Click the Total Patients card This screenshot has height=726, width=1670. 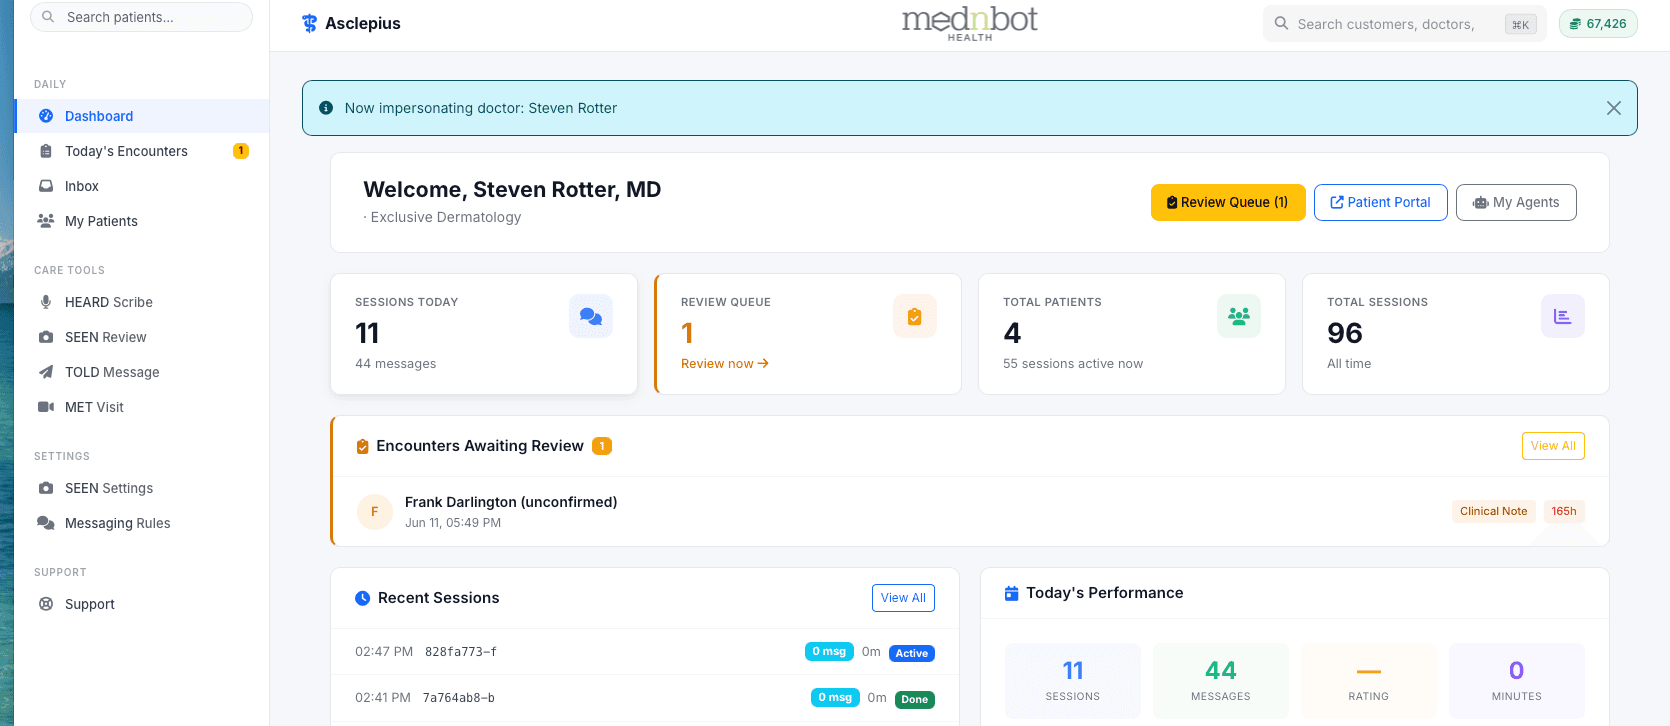pyautogui.click(x=1132, y=334)
